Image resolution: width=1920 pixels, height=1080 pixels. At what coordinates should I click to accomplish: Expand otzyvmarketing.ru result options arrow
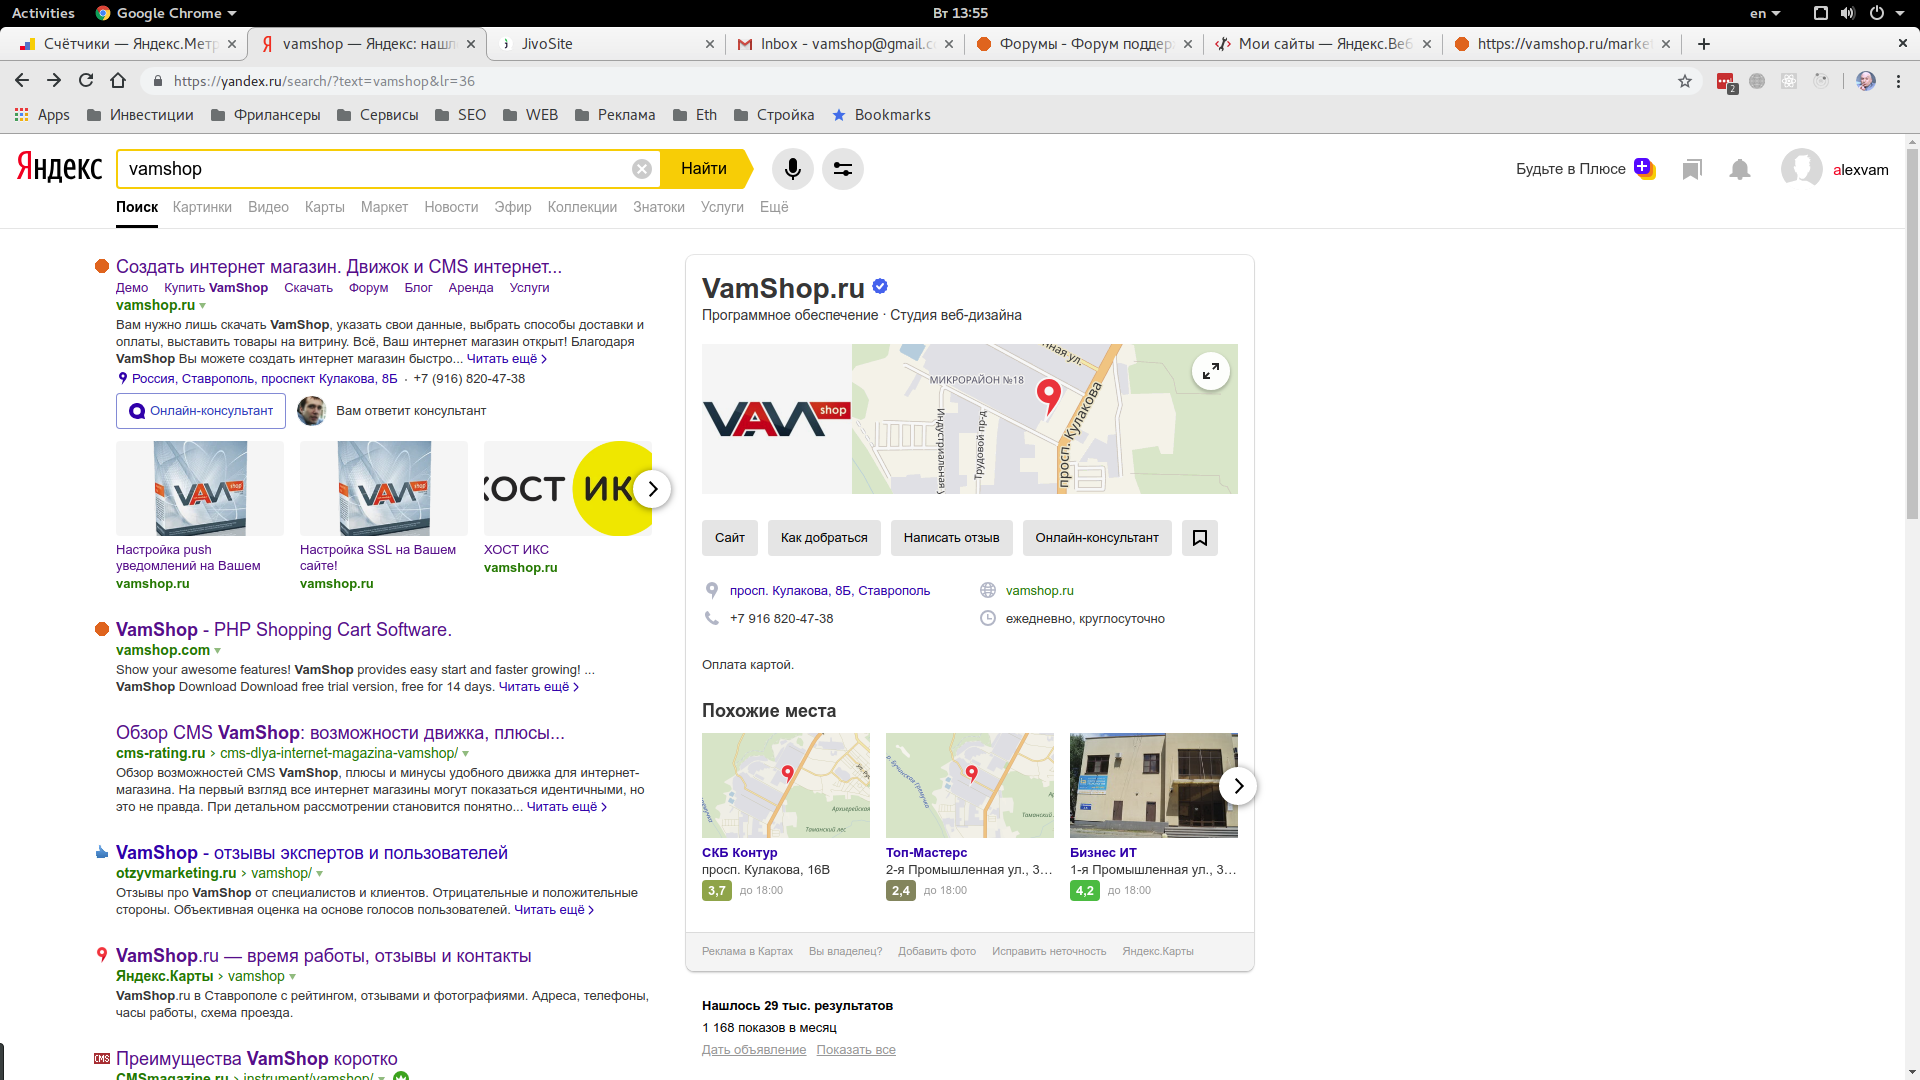(x=320, y=874)
